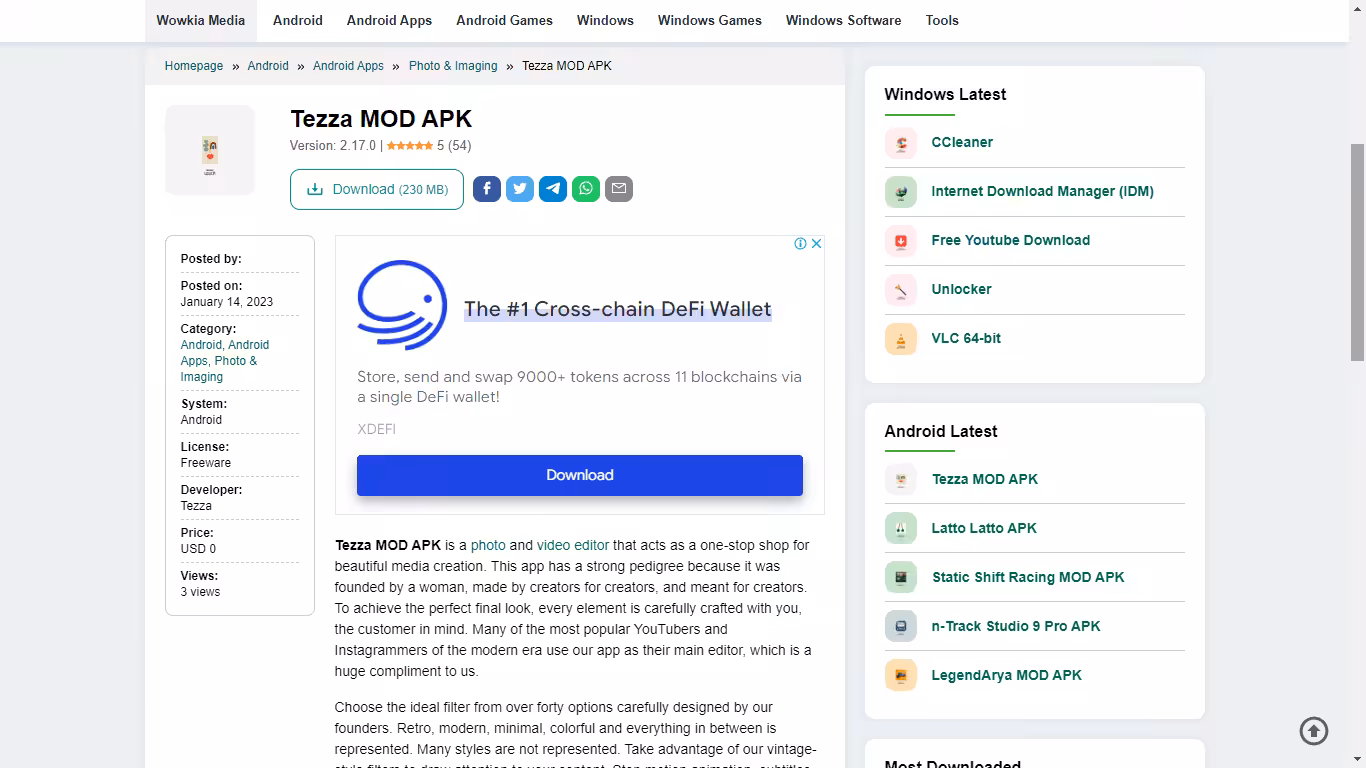Click the Tezza app thumbnail image

pos(210,150)
